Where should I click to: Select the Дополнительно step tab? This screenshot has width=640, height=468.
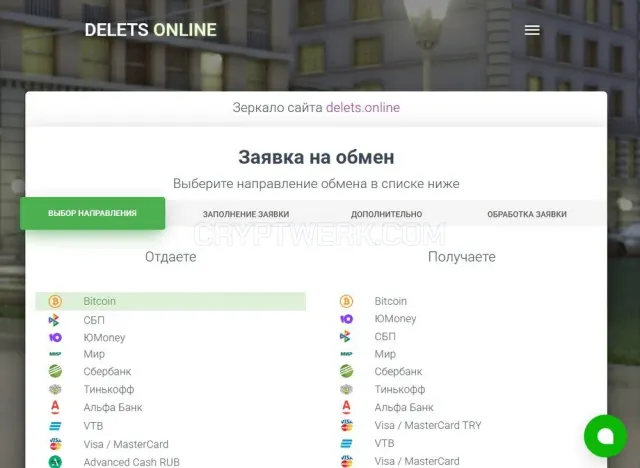387,214
